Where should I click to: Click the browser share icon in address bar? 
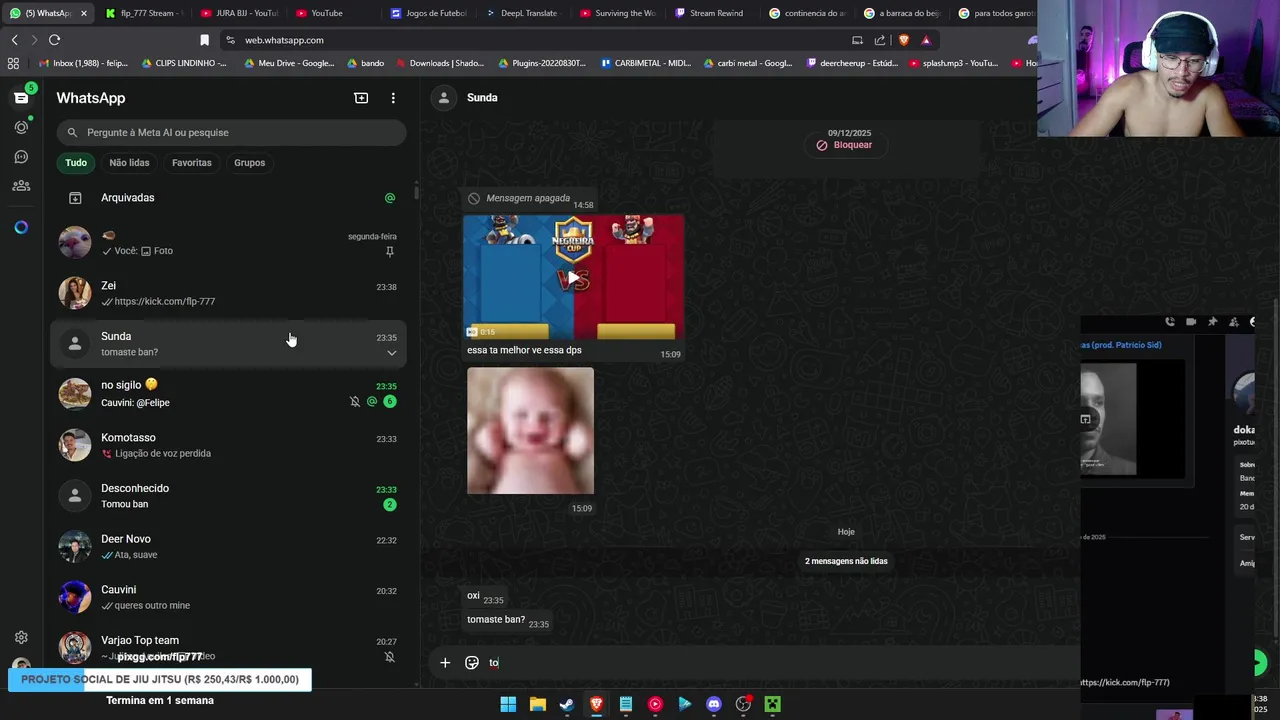pos(880,40)
